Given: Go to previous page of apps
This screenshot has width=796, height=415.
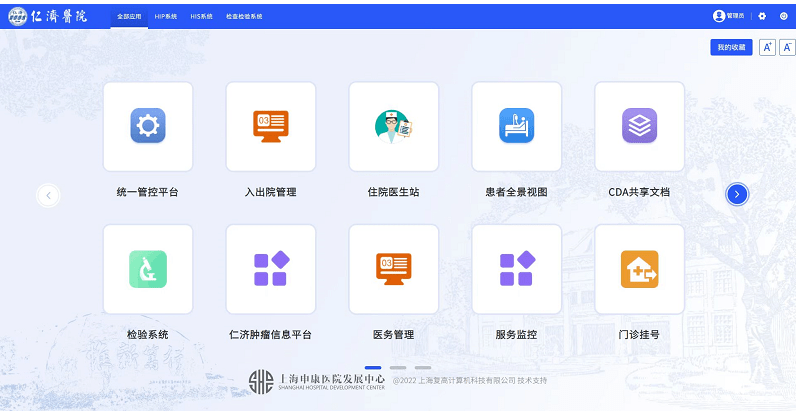Looking at the screenshot, I should pos(48,195).
